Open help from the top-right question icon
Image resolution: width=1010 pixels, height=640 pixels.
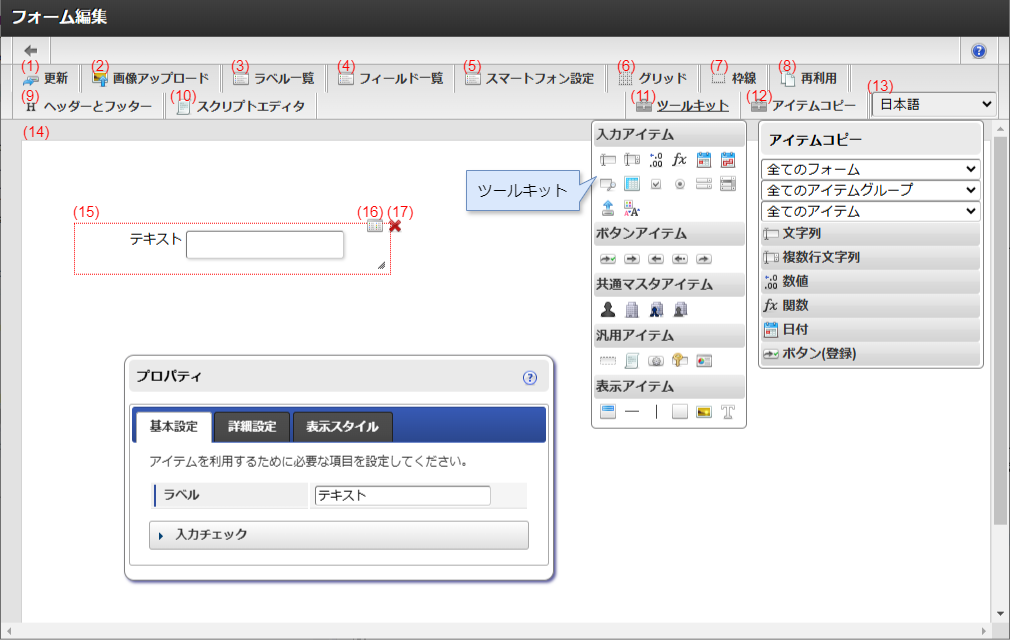(978, 51)
